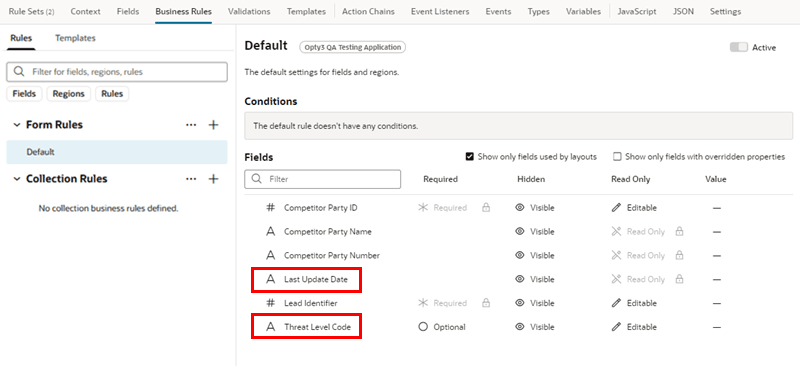Click the lock icon in Last Update Date row
Image resolution: width=800 pixels, height=366 pixels.
pos(679,279)
